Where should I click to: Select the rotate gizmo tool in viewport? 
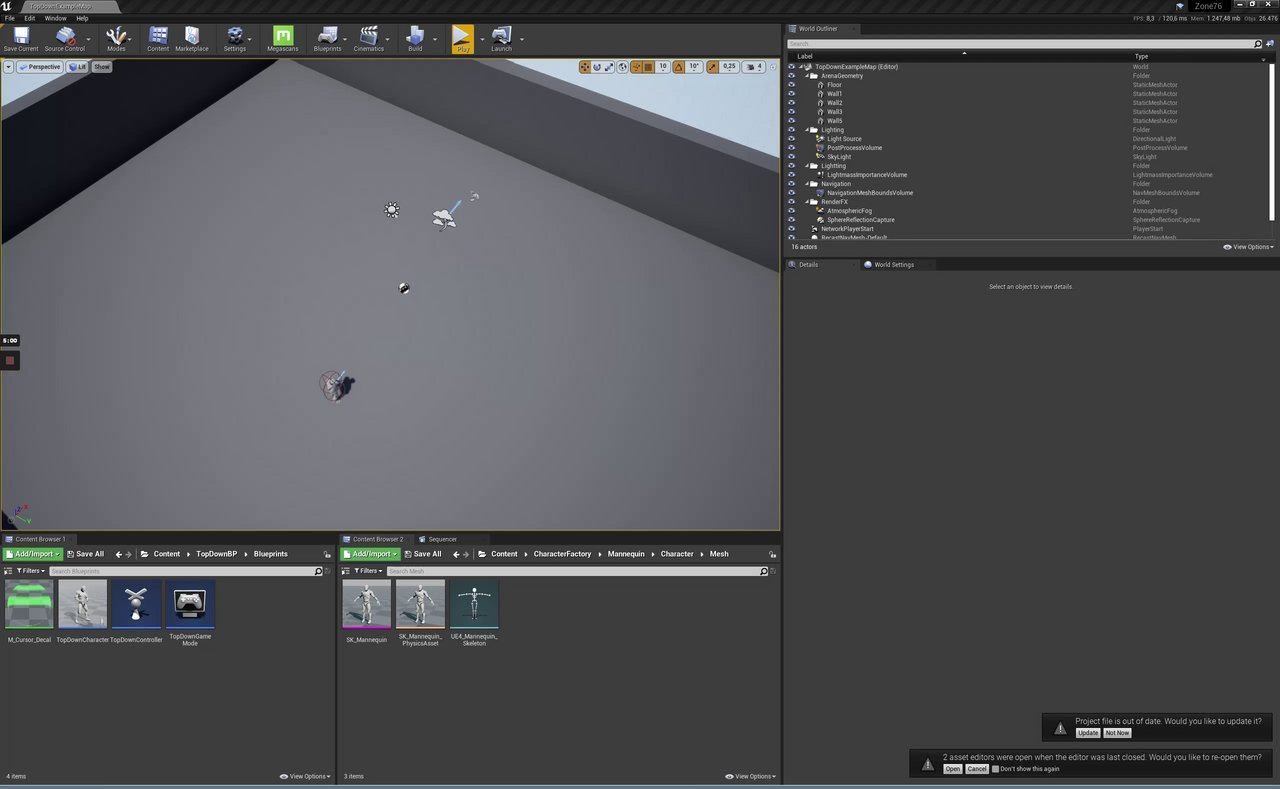tap(597, 67)
